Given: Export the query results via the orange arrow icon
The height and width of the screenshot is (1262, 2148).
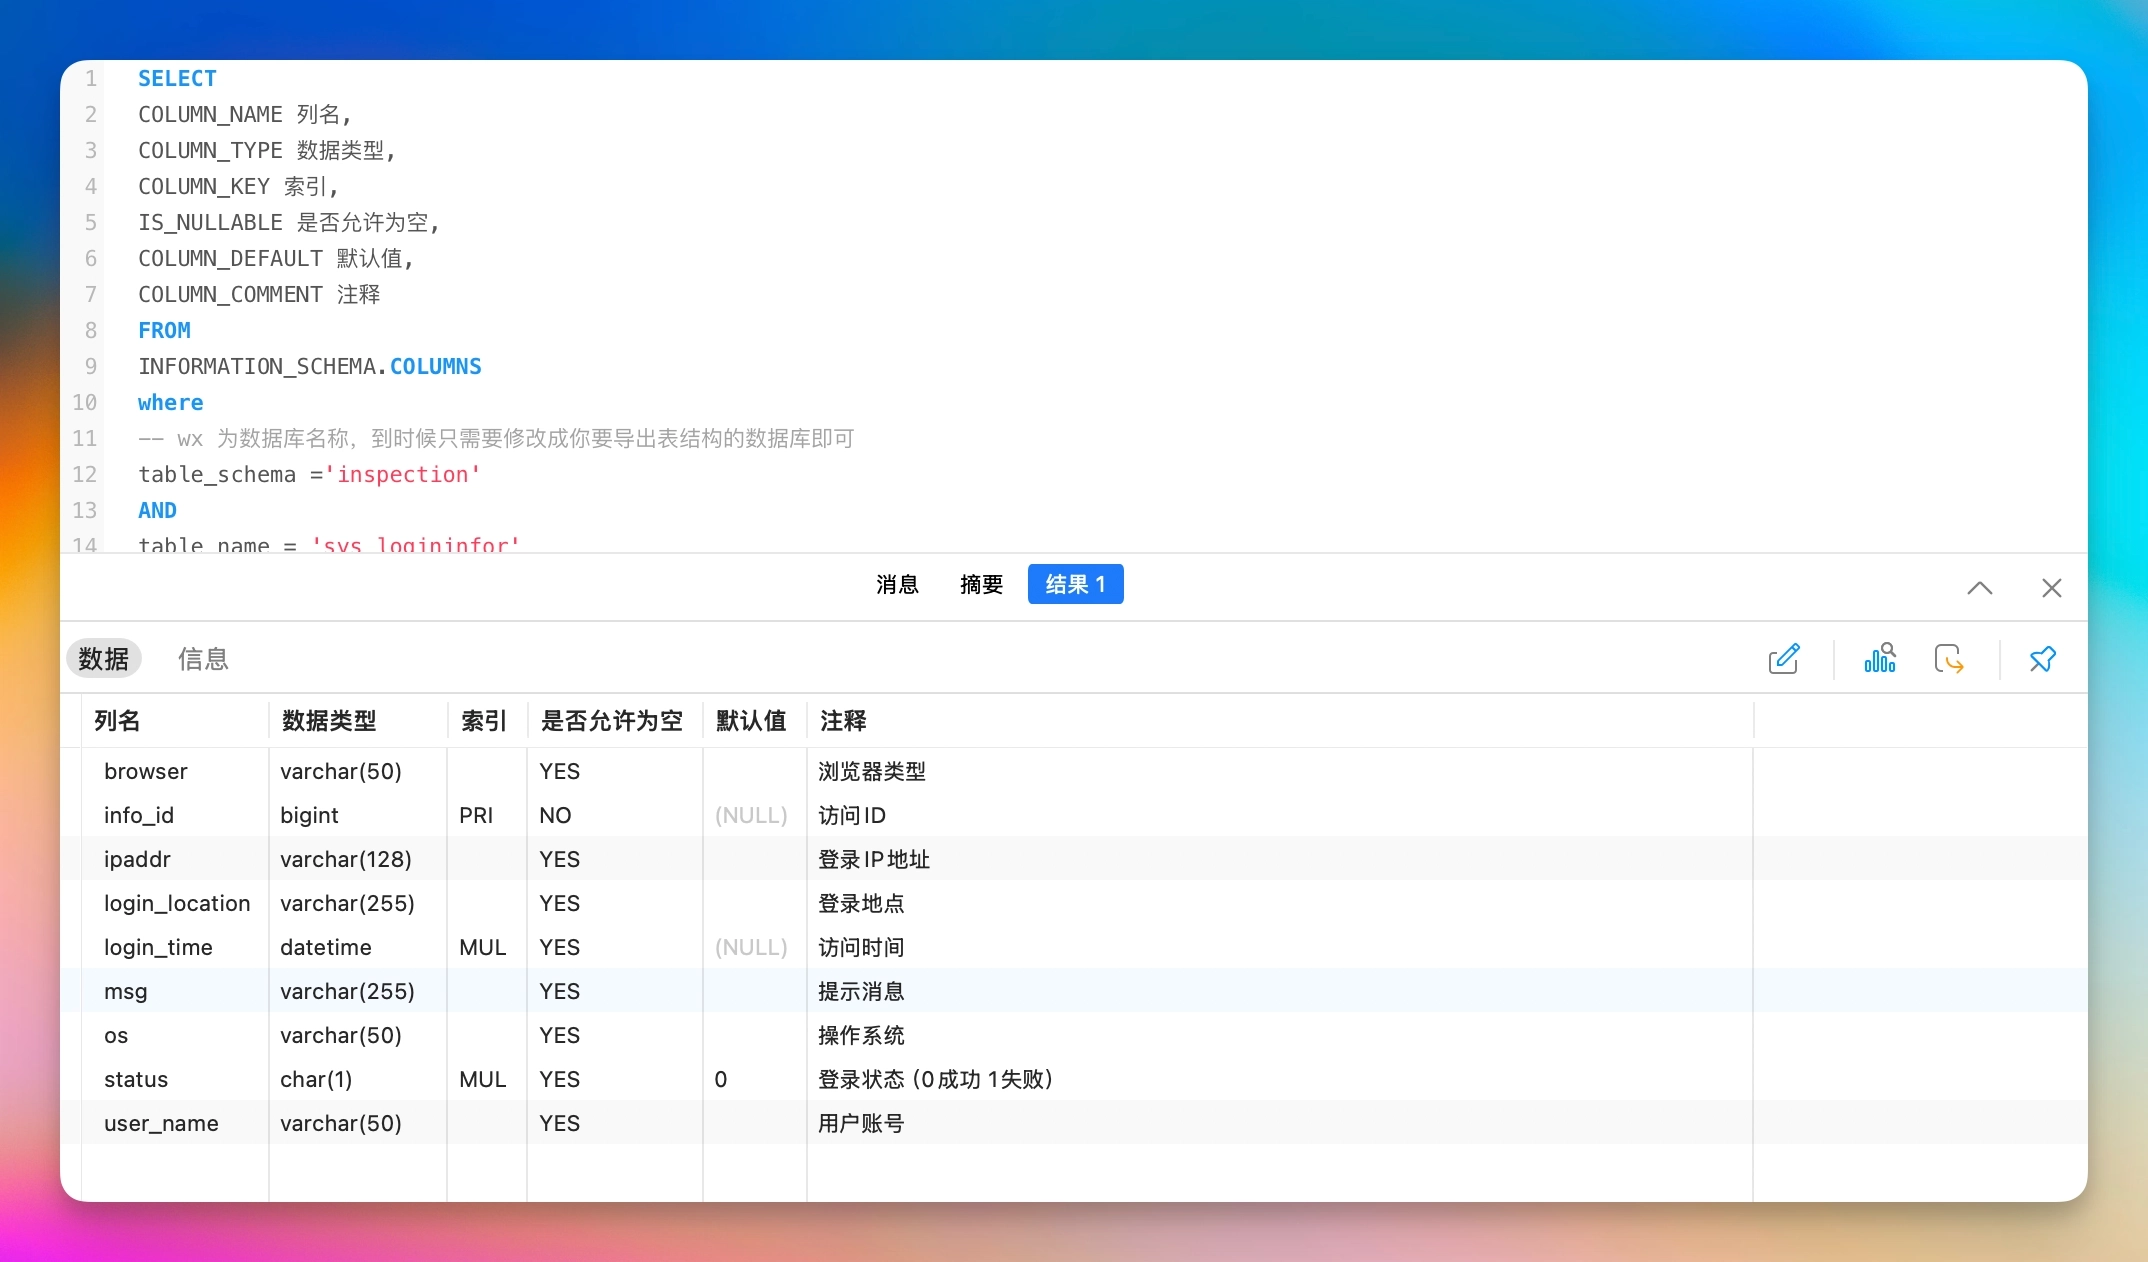Looking at the screenshot, I should tap(1949, 659).
